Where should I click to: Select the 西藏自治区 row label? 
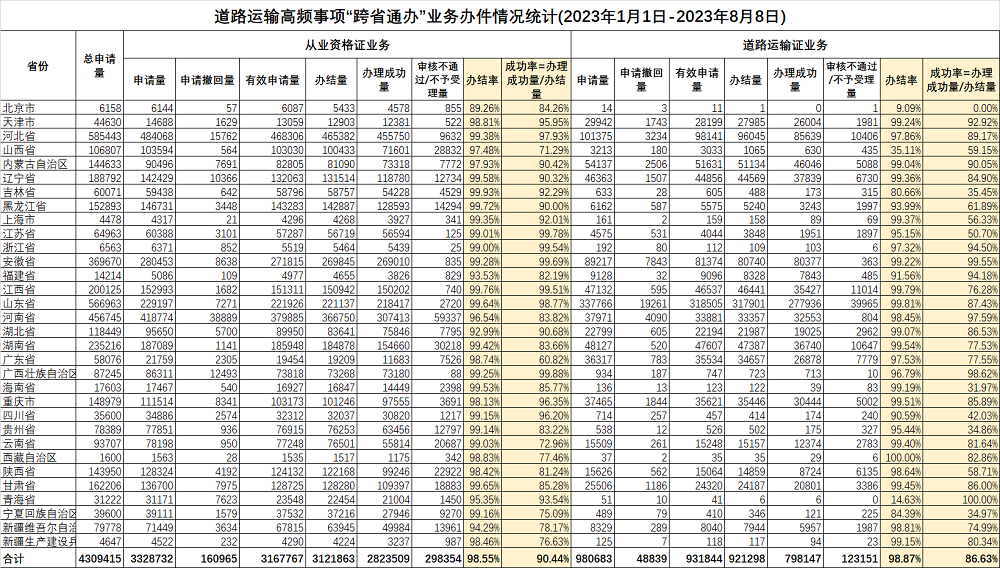point(29,456)
